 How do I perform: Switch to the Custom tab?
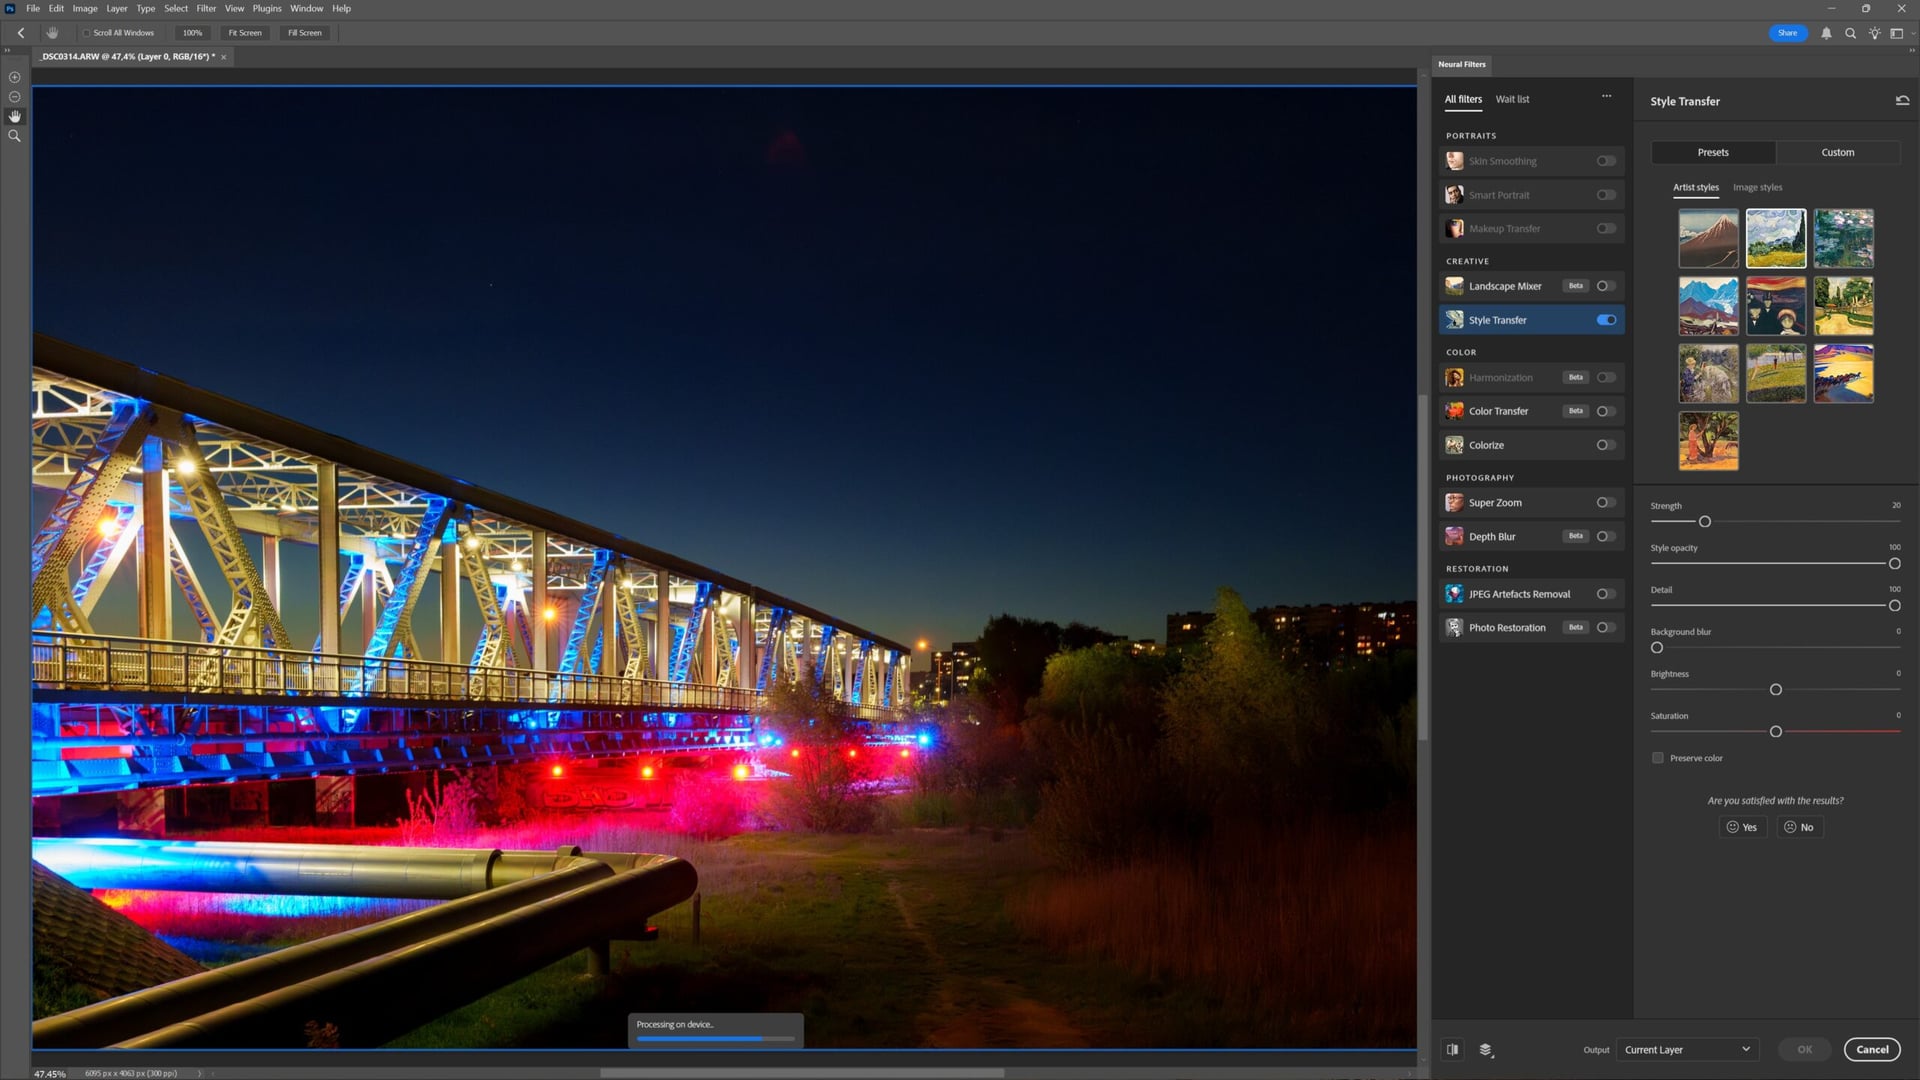(1837, 152)
